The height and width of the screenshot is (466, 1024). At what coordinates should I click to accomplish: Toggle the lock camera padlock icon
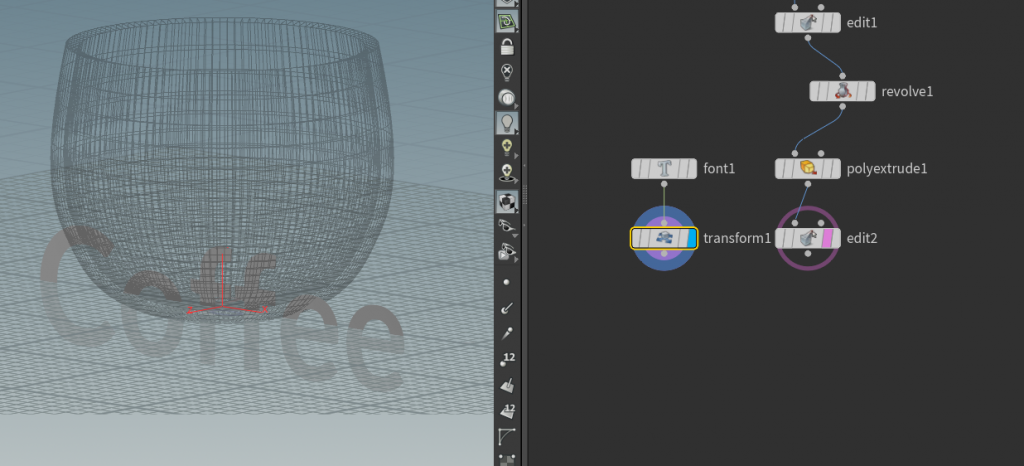pyautogui.click(x=507, y=47)
